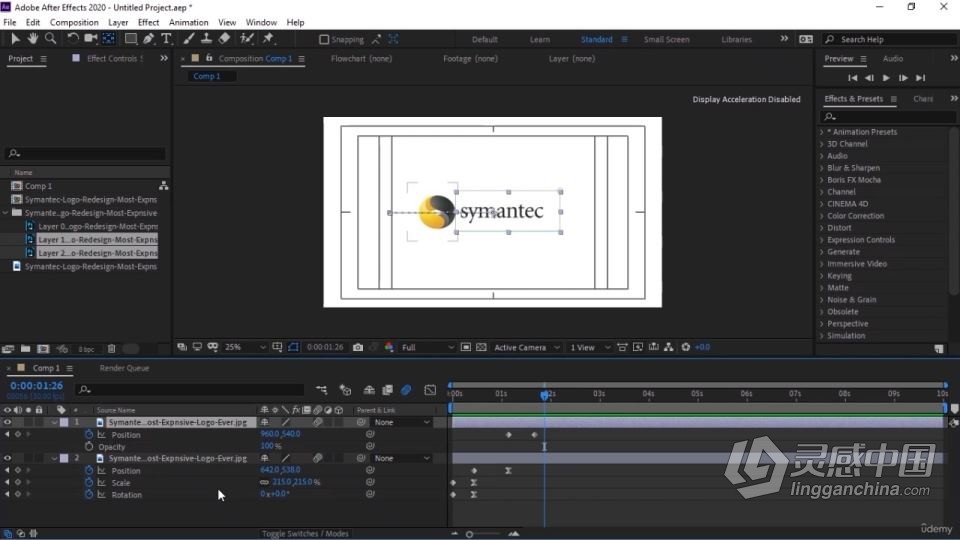Select the Eraser tool

[225, 39]
